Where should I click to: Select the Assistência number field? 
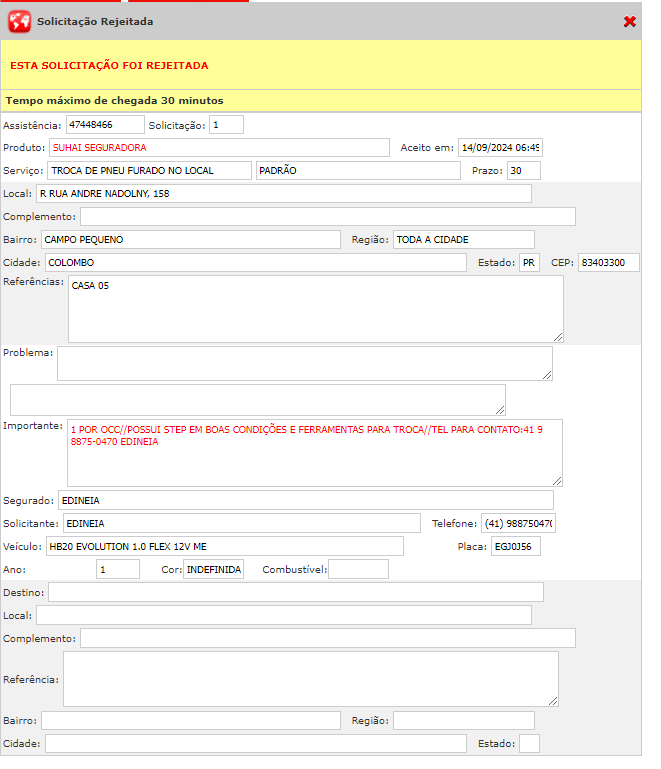(105, 125)
